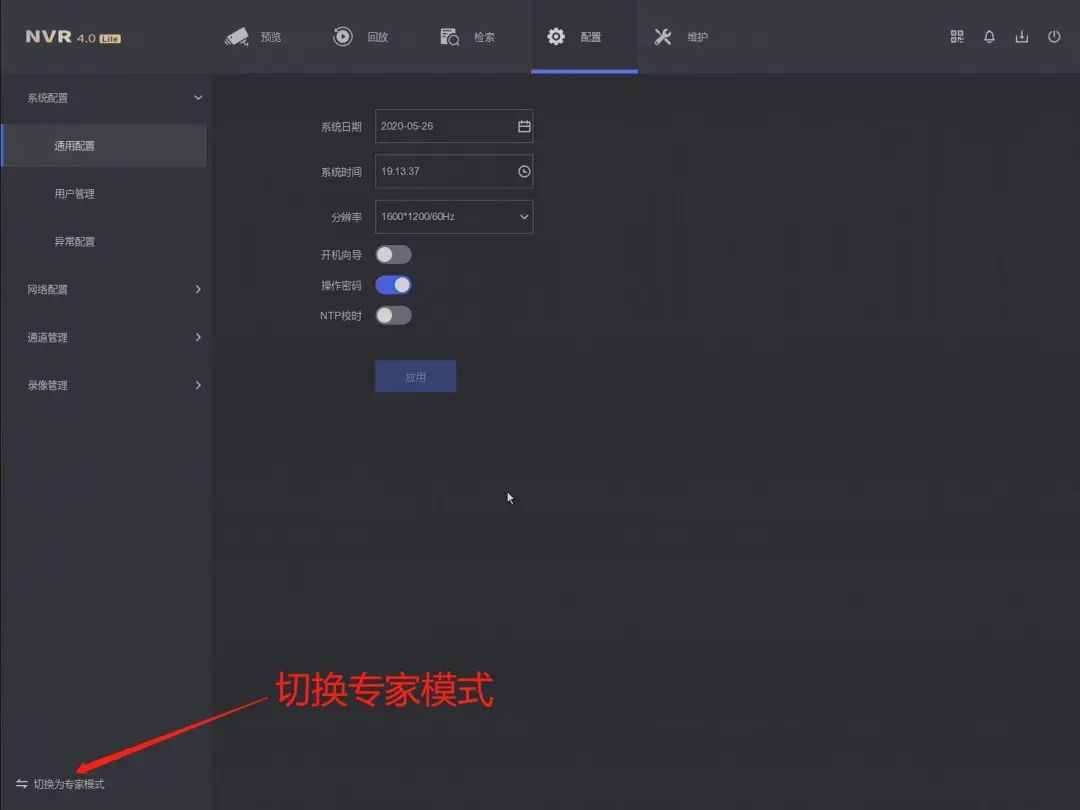
Task: Open the 分辨率 resolution dropdown
Action: [454, 217]
